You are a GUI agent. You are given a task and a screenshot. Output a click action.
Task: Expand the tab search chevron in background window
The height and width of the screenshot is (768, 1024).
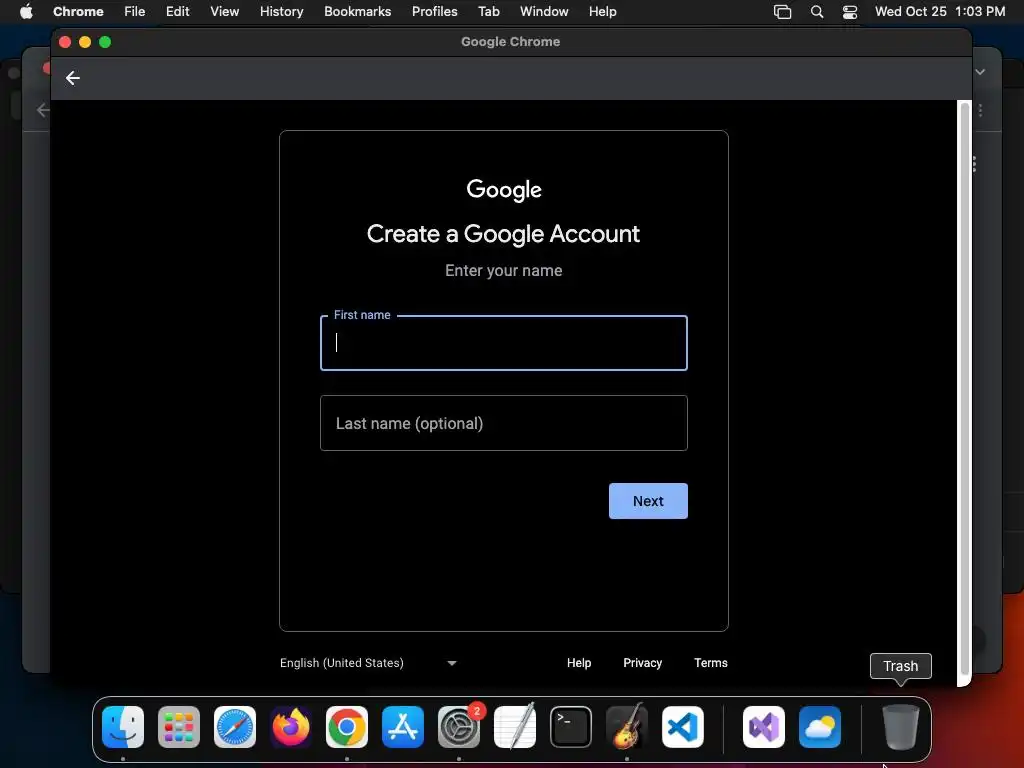coord(980,72)
